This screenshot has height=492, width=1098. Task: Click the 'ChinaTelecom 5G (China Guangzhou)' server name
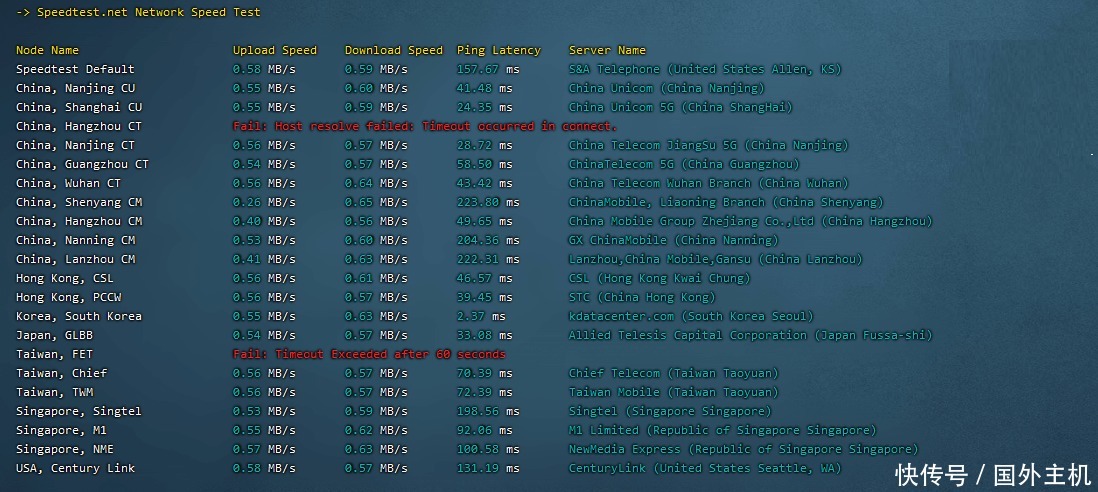684,164
